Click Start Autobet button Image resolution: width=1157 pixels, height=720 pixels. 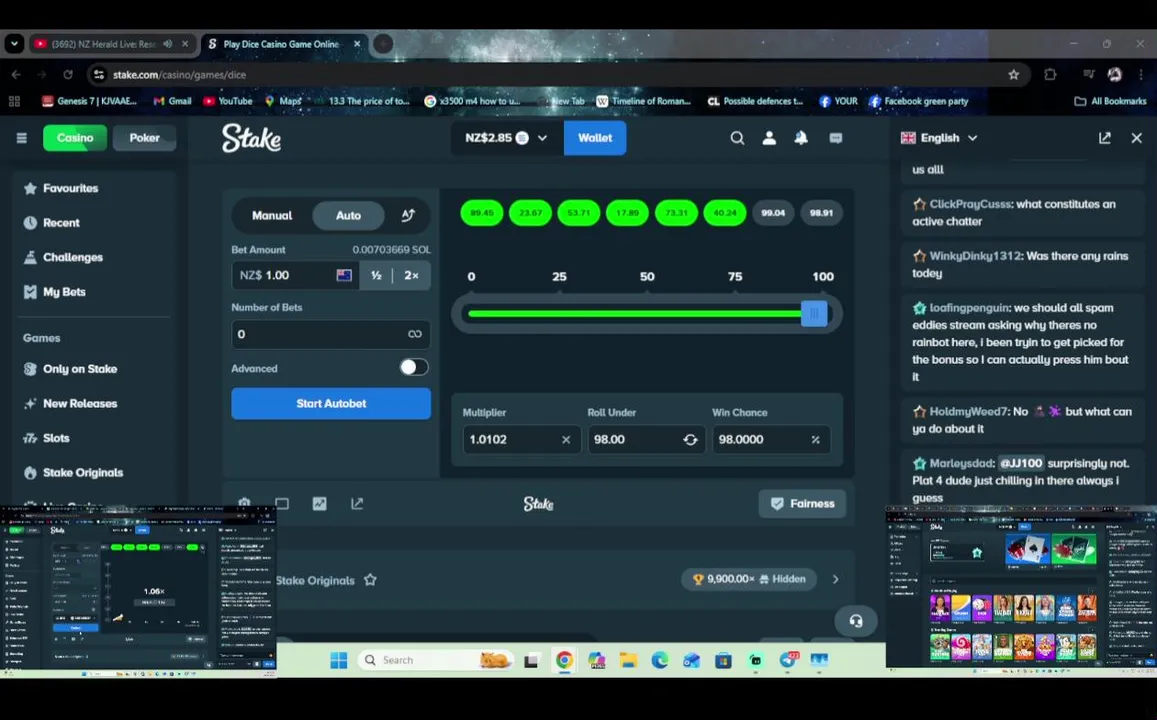pos(331,404)
